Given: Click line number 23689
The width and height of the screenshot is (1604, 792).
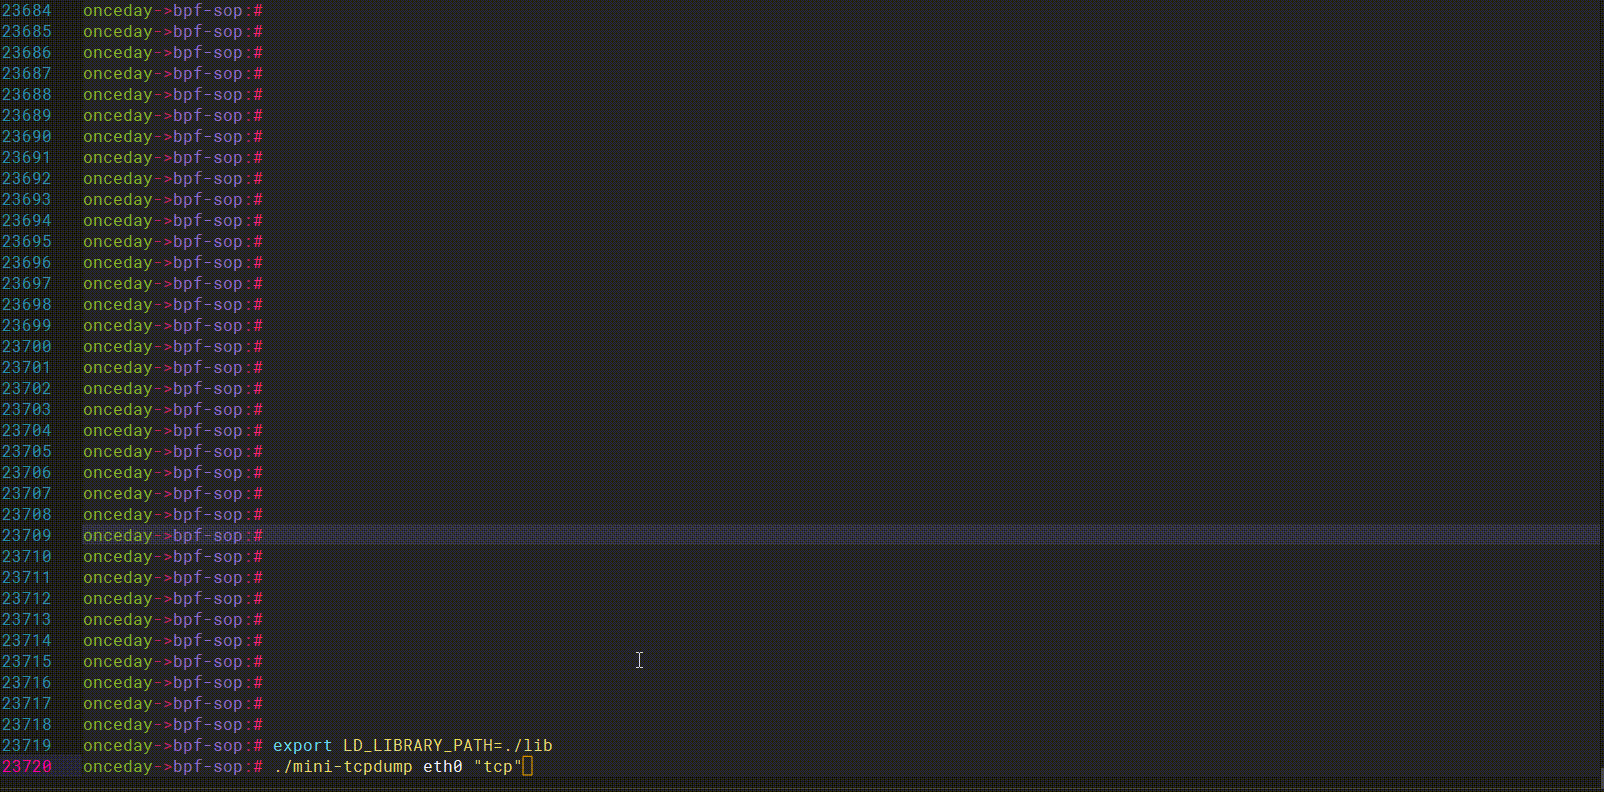Looking at the screenshot, I should 27,116.
